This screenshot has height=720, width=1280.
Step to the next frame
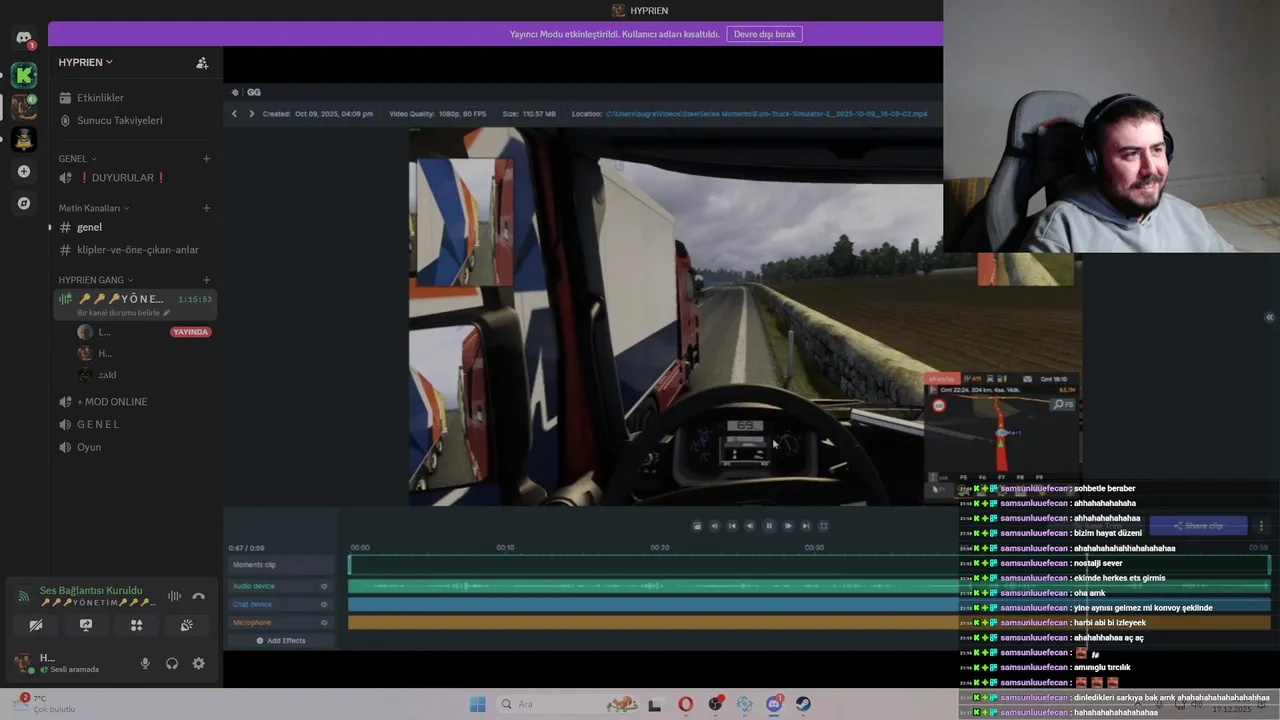787,526
